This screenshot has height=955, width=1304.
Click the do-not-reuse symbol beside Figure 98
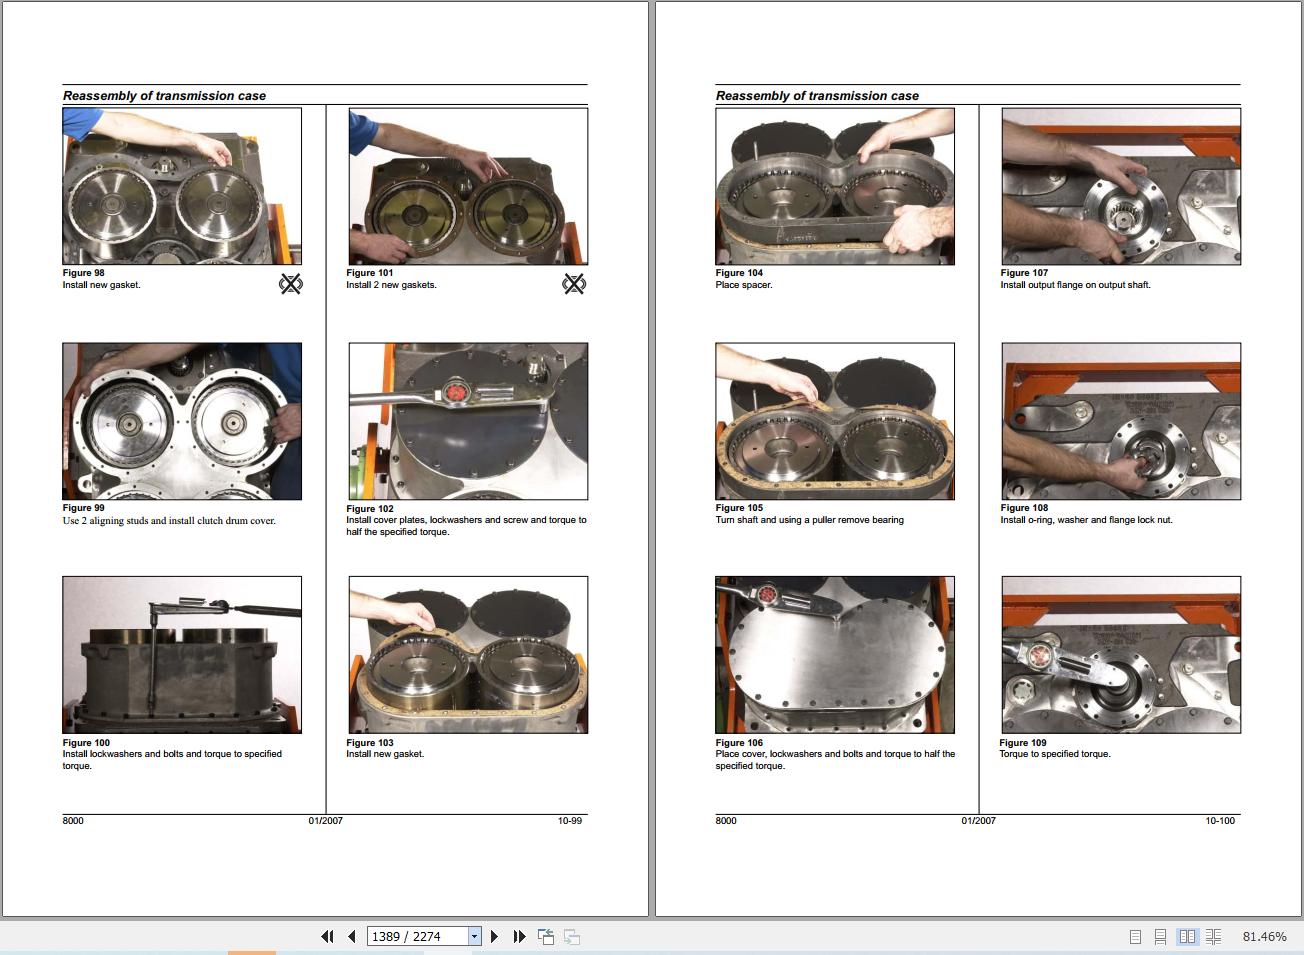pos(290,284)
